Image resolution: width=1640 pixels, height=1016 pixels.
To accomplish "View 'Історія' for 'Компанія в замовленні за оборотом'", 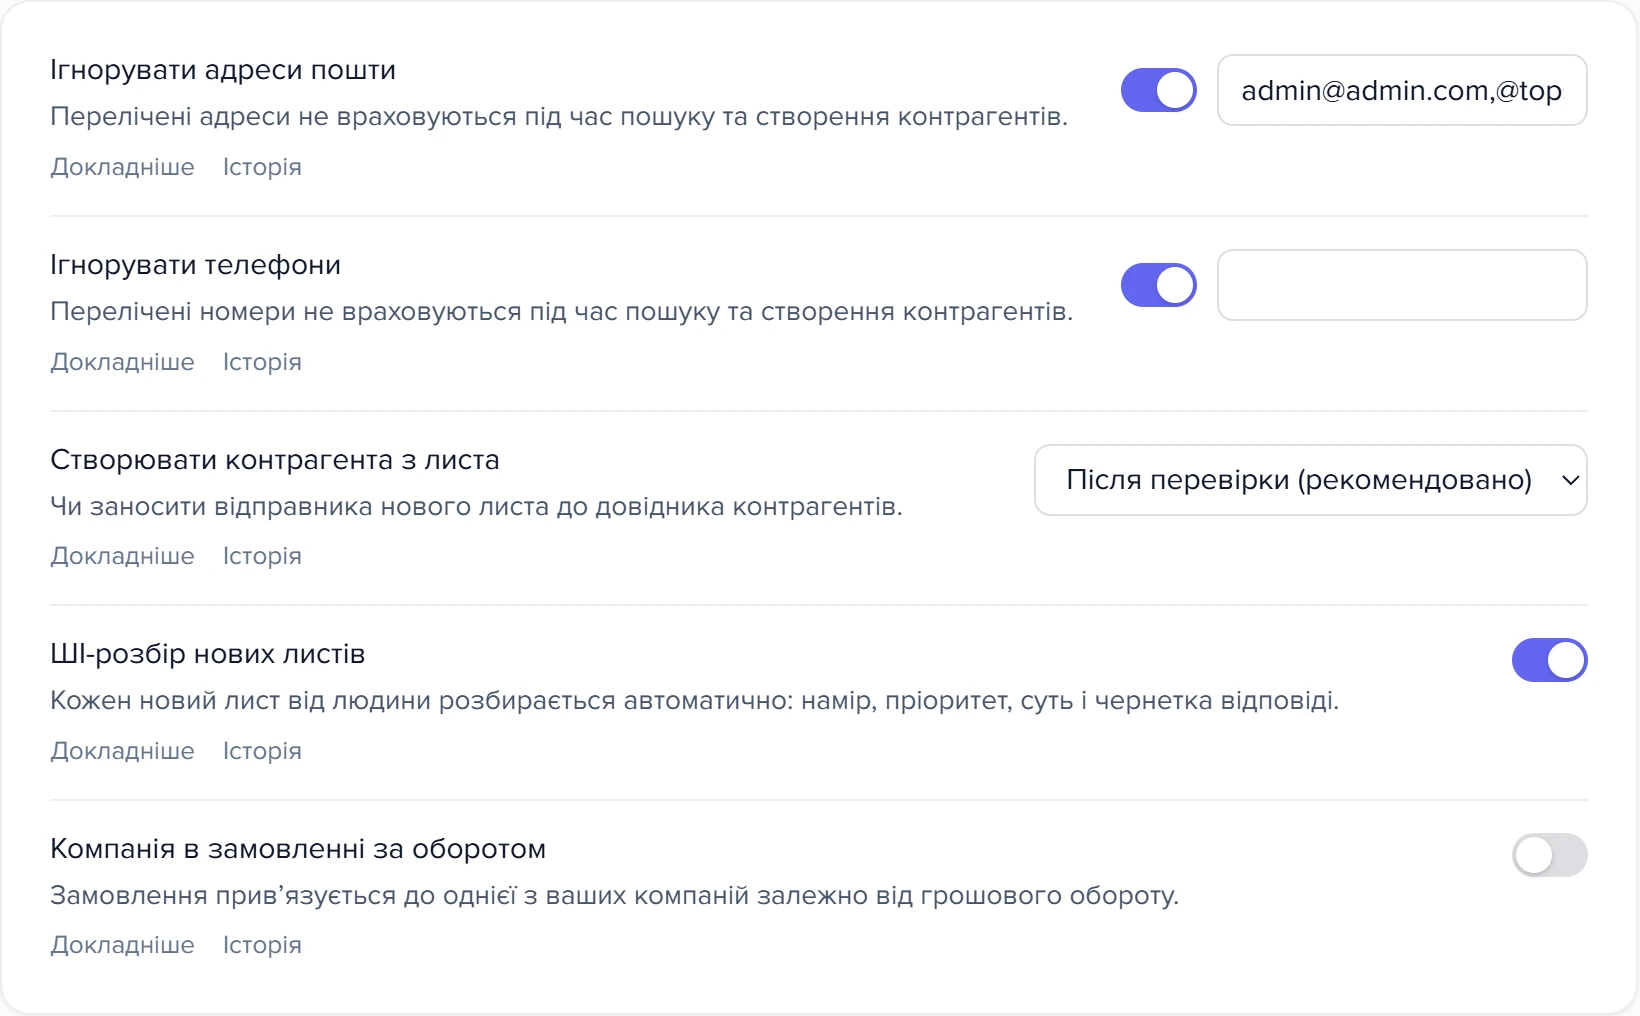I will pos(262,945).
